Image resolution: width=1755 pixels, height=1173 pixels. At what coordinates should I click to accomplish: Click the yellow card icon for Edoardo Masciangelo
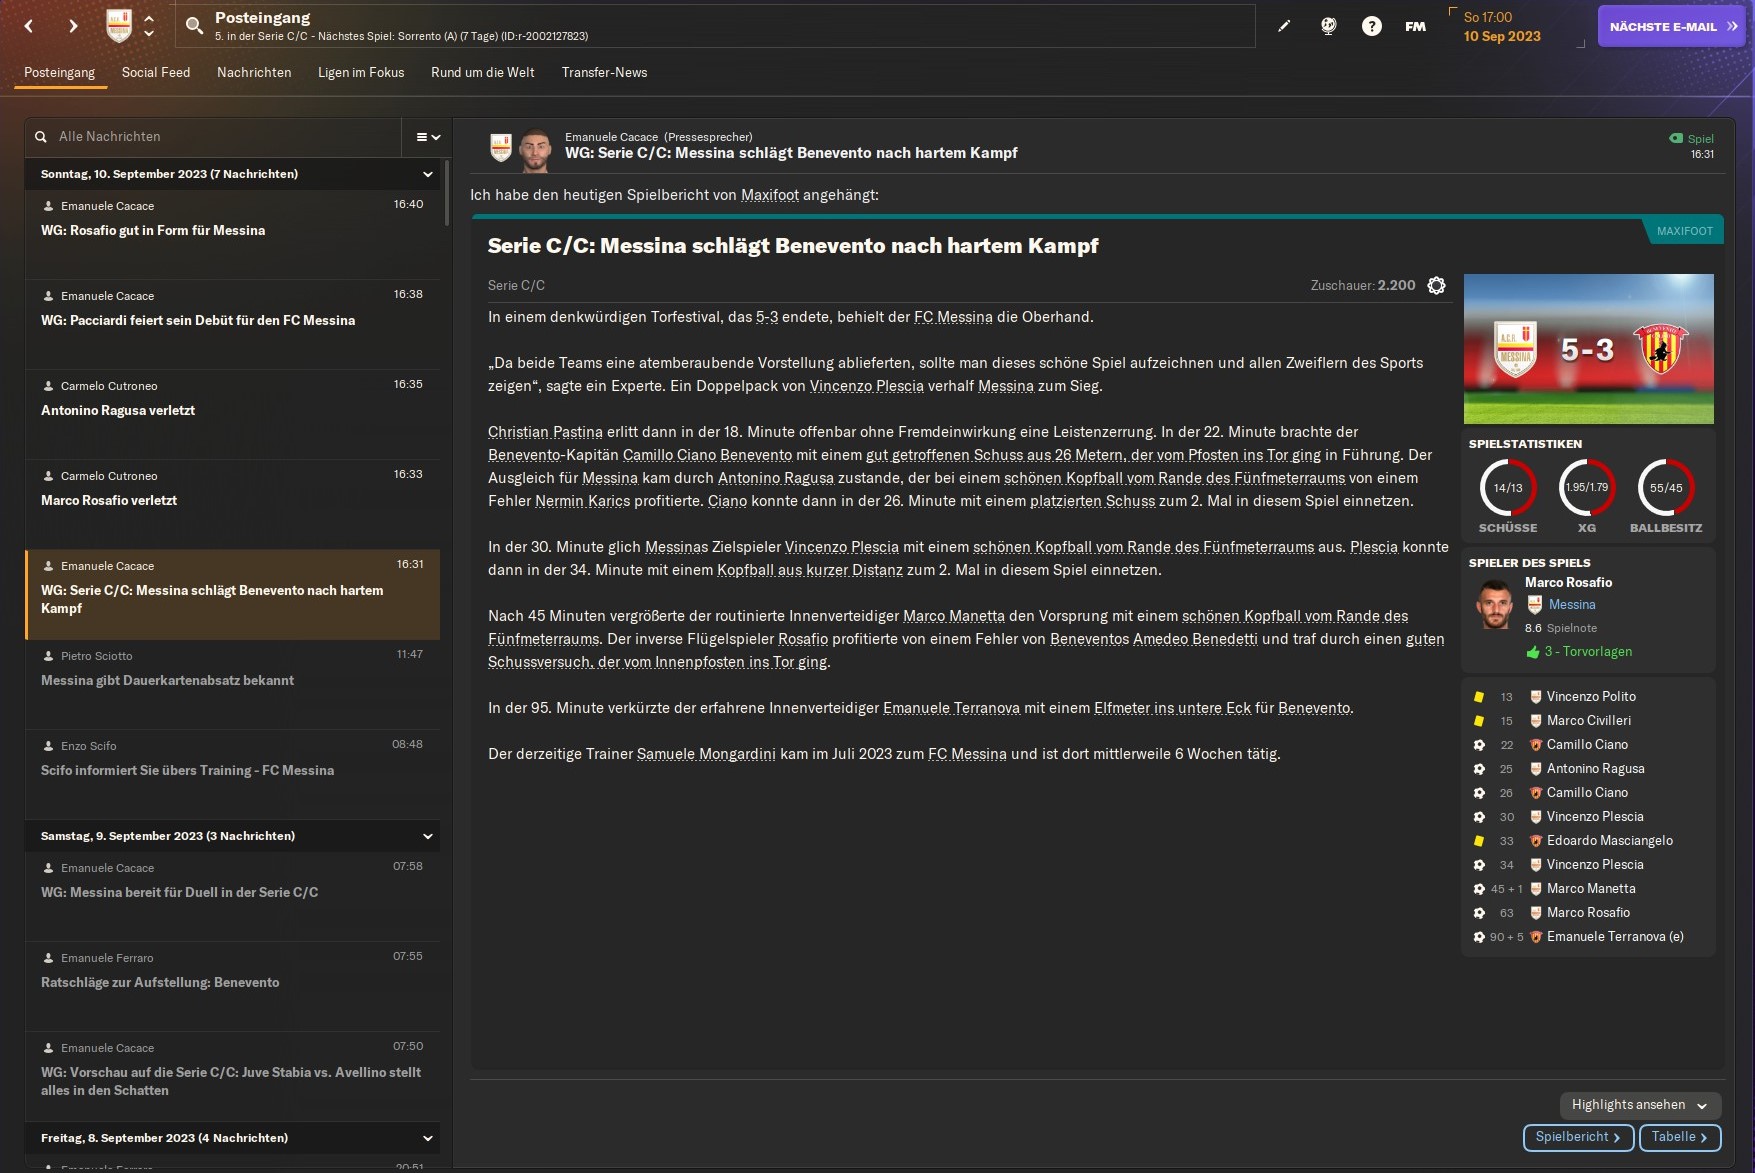pyautogui.click(x=1479, y=841)
